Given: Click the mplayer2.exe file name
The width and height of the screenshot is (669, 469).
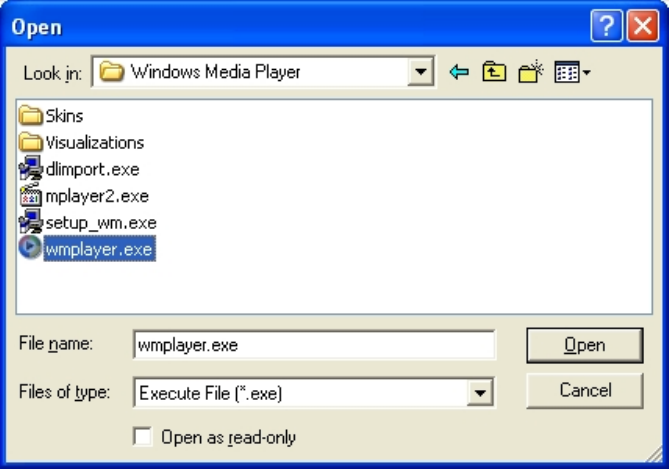Looking at the screenshot, I should click(x=97, y=196).
